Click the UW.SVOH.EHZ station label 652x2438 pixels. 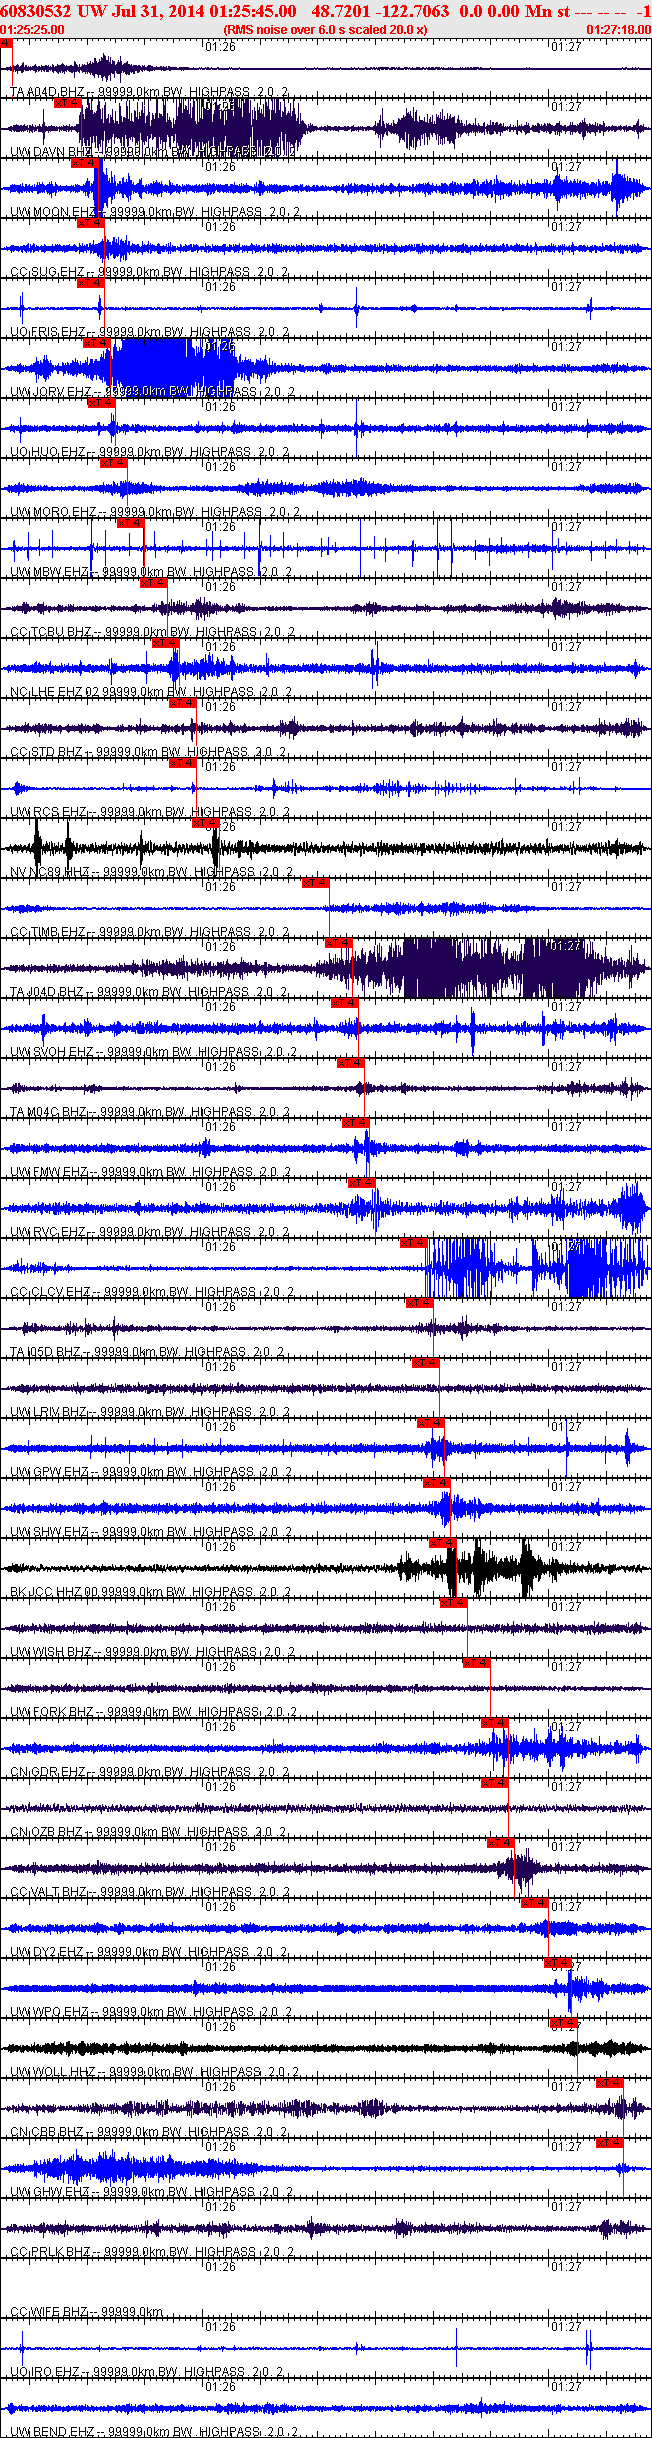point(52,1052)
